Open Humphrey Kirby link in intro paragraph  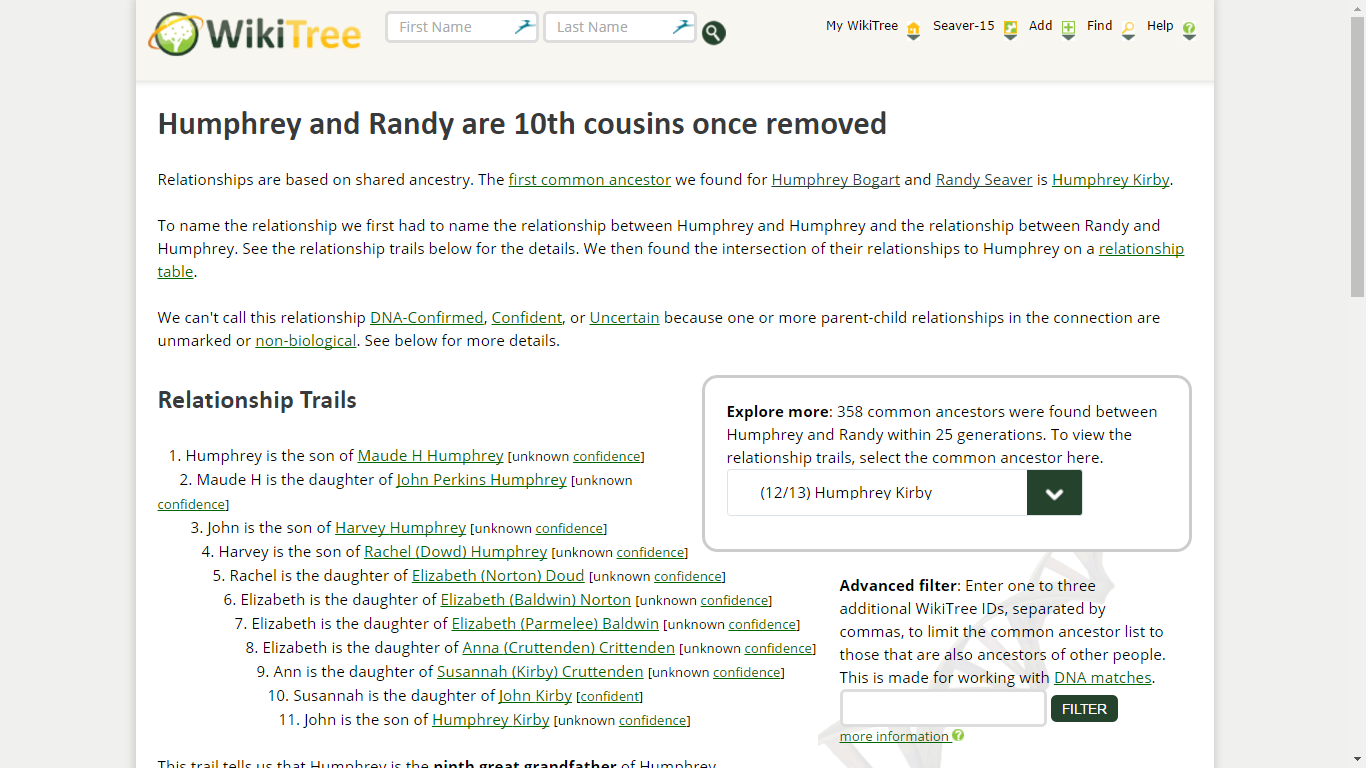click(x=1110, y=180)
